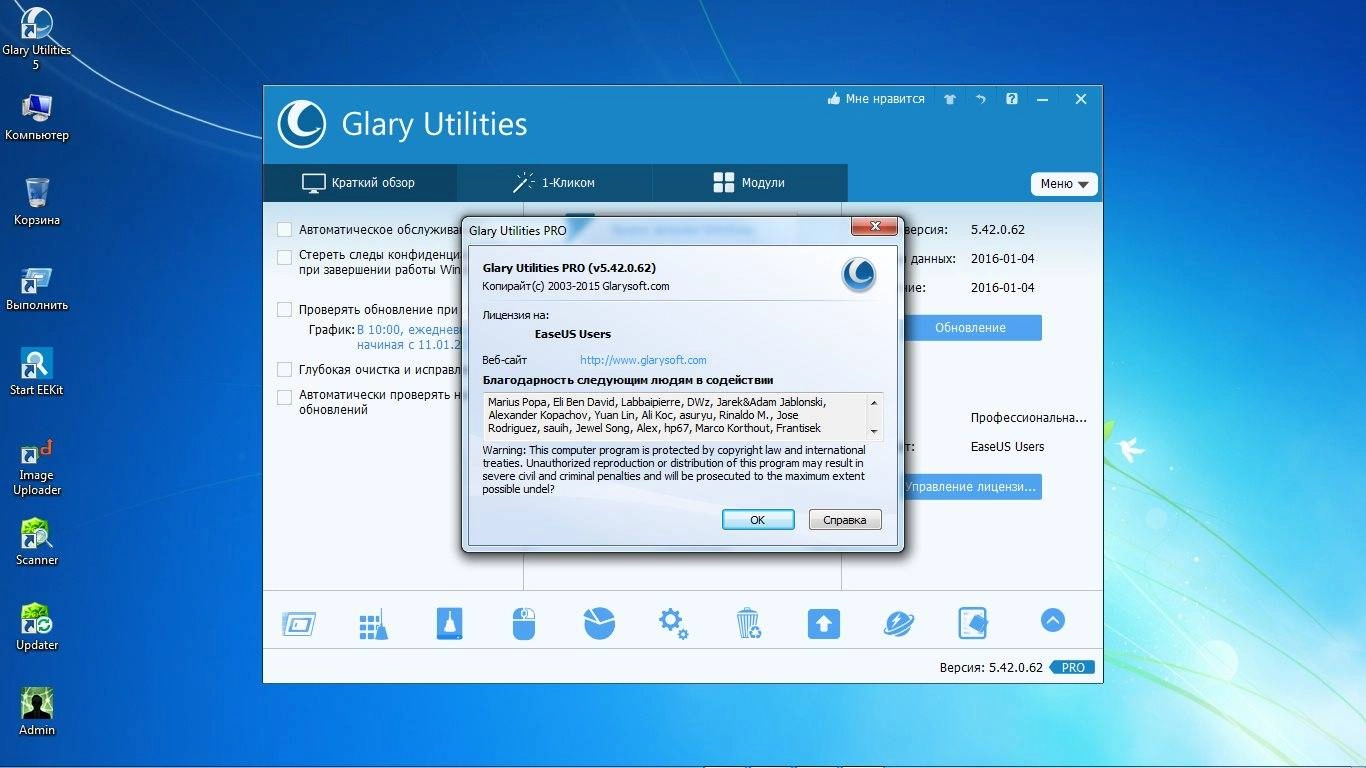The width and height of the screenshot is (1366, 768).
Task: Open the 'Admin' desktop shortcut
Action: [x=37, y=712]
